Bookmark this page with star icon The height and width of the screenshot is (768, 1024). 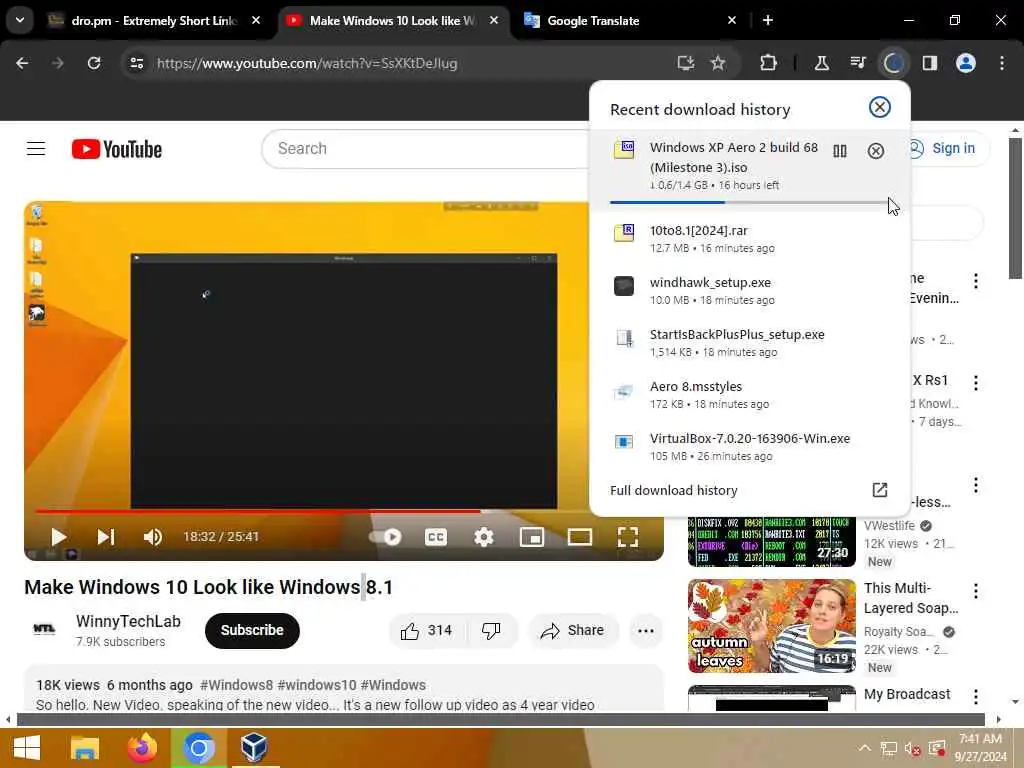coord(718,63)
